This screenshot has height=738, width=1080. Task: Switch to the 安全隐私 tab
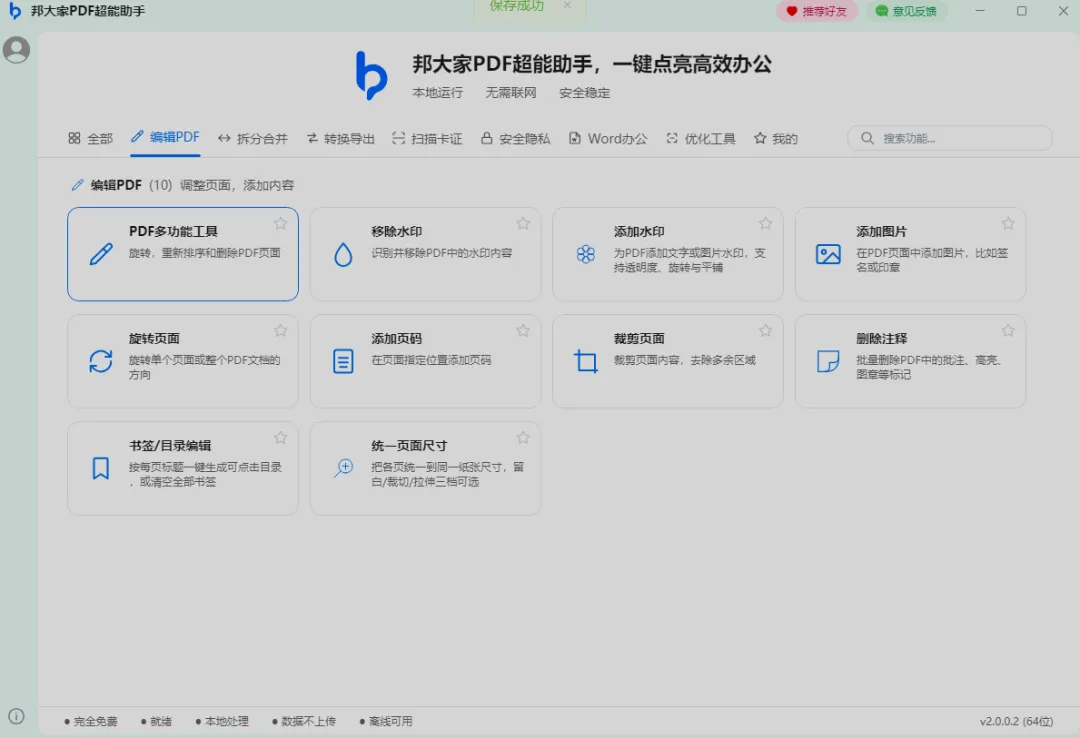(x=515, y=139)
